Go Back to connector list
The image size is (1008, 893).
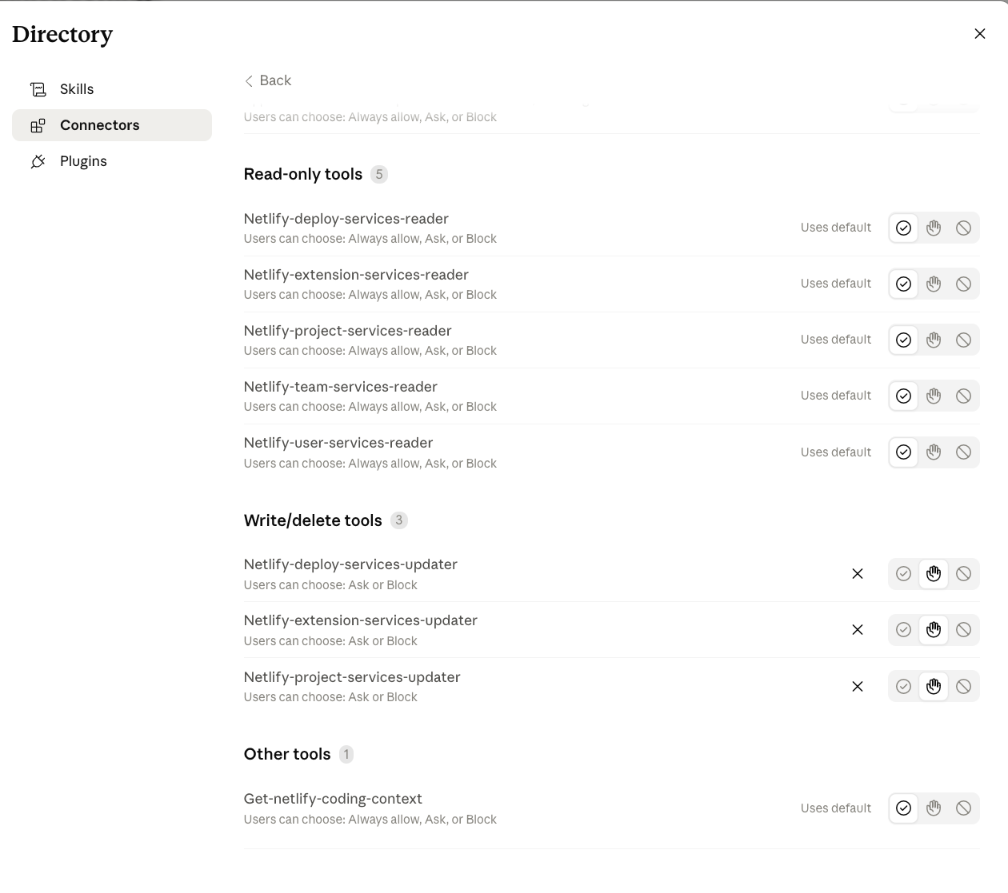267,80
